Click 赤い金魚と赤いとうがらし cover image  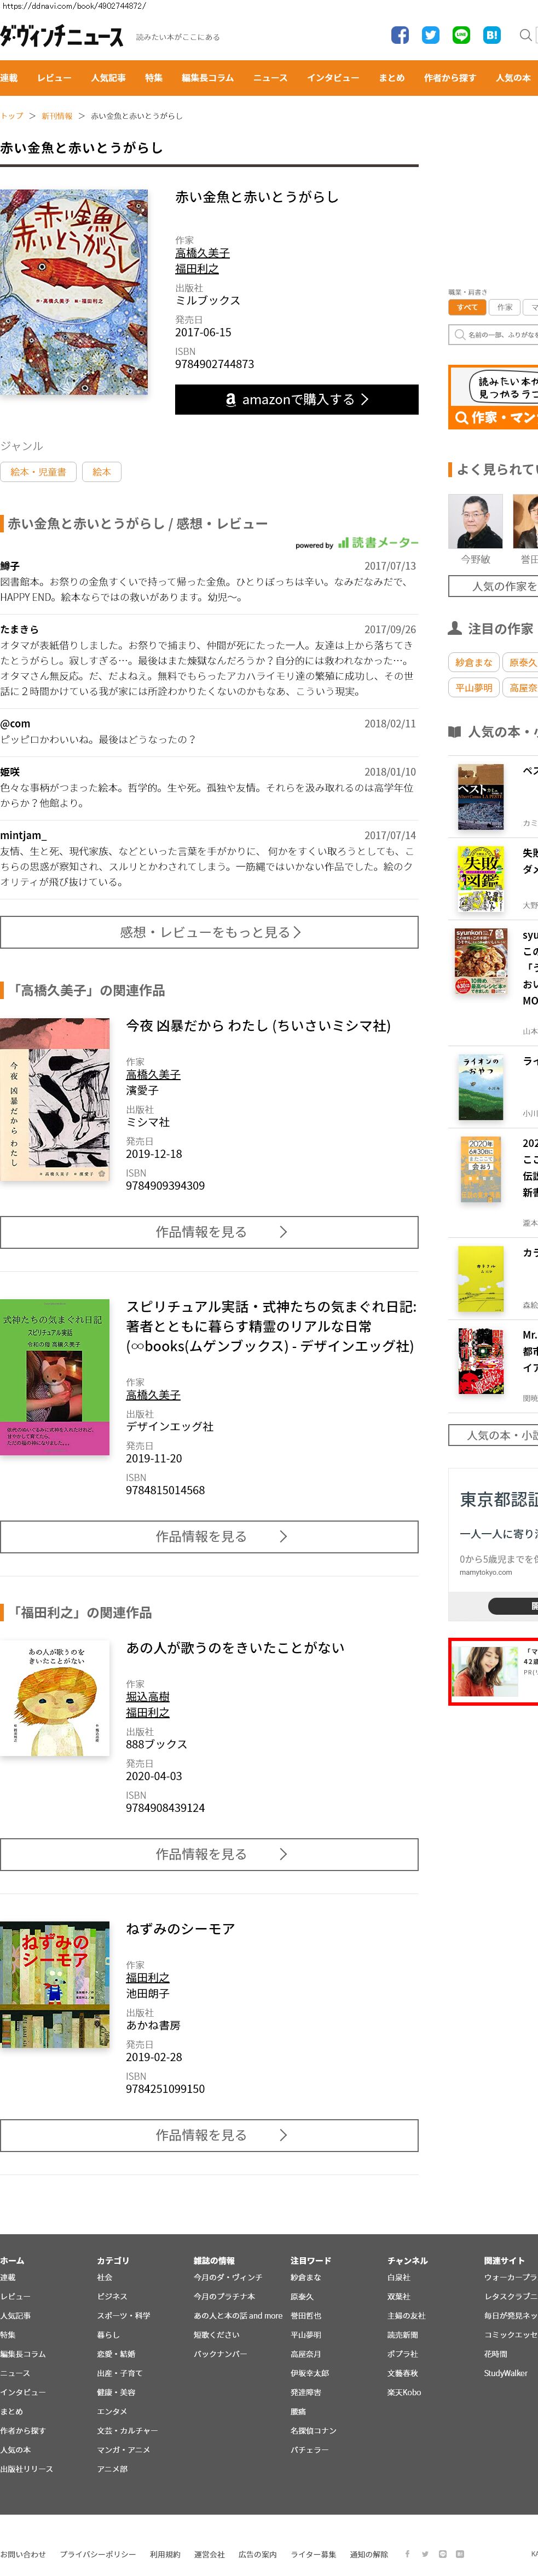[x=74, y=291]
